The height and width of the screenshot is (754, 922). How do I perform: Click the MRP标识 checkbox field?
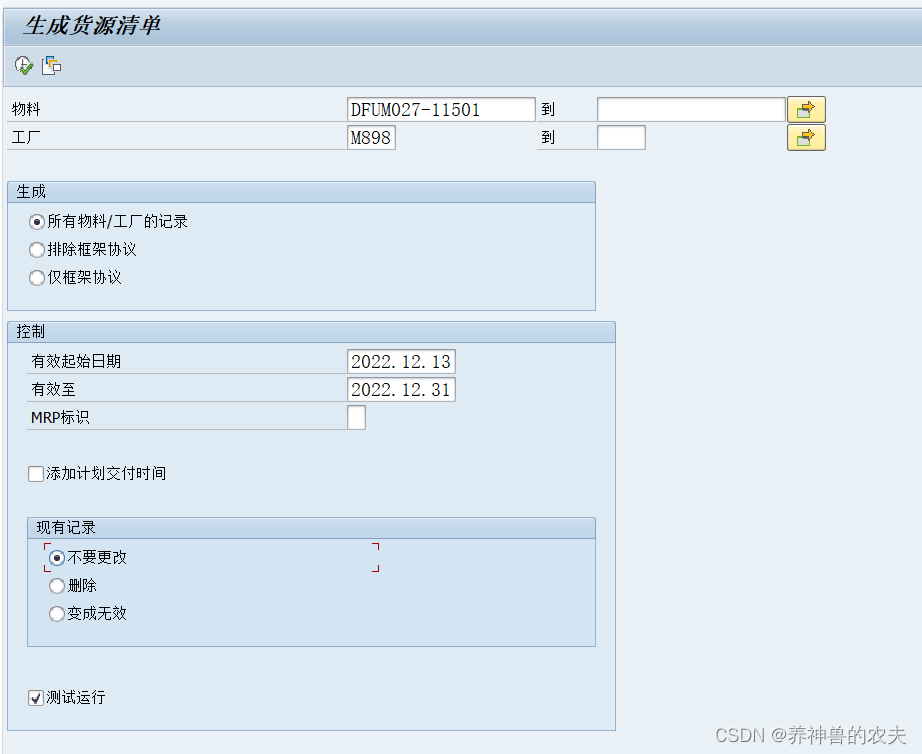coord(357,417)
